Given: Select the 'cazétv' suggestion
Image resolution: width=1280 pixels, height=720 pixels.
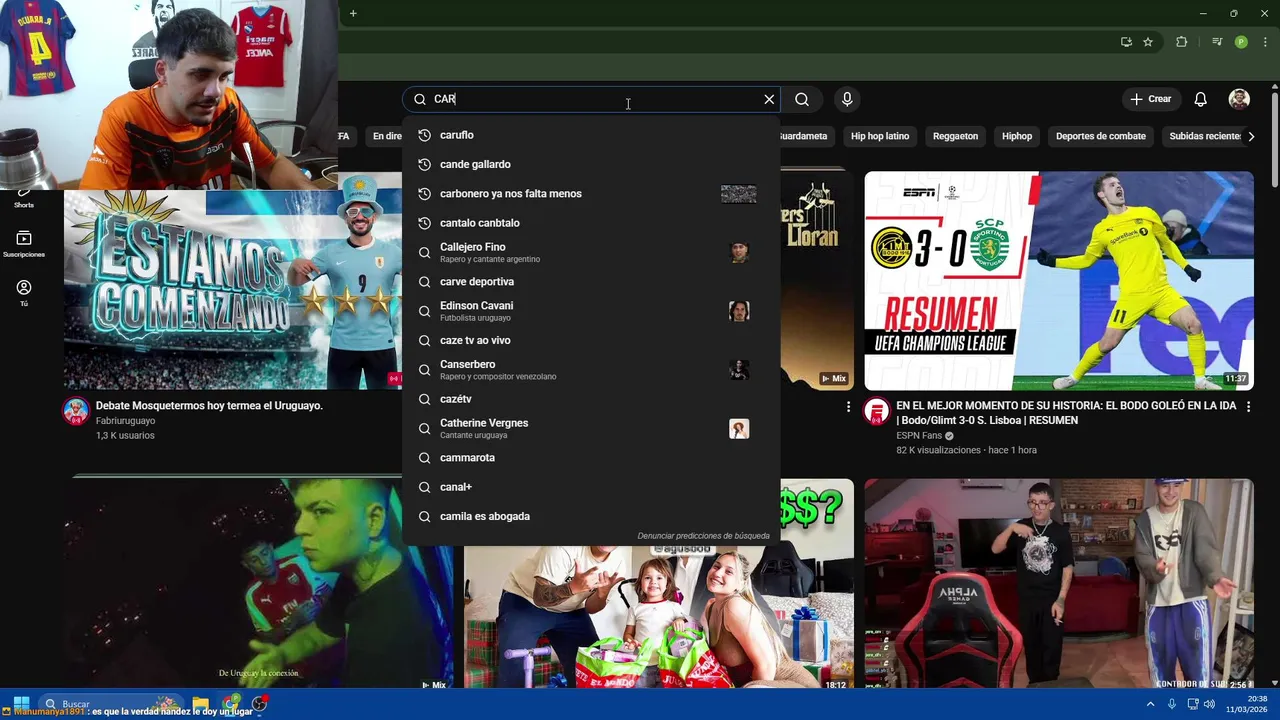Looking at the screenshot, I should [x=591, y=399].
